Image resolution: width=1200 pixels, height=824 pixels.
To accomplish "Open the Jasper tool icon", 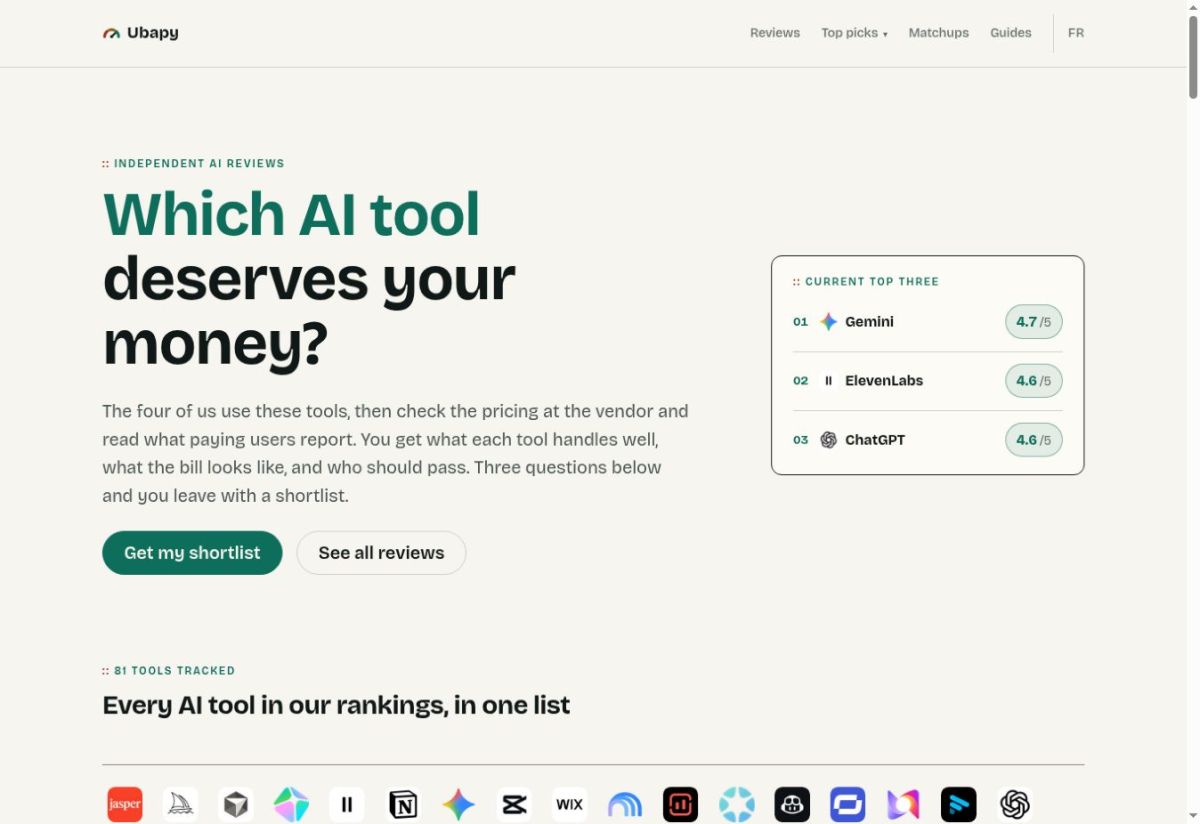I will click(x=125, y=804).
